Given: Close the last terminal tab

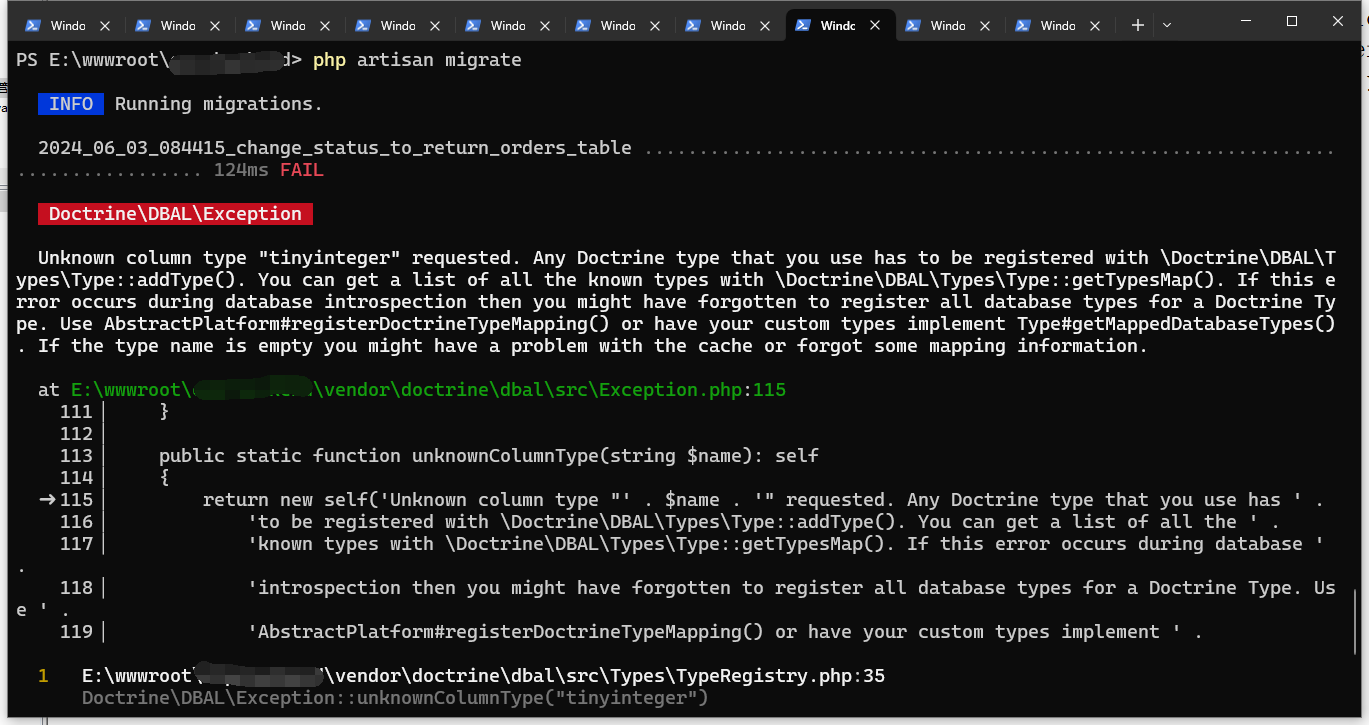Looking at the screenshot, I should pyautogui.click(x=1095, y=26).
